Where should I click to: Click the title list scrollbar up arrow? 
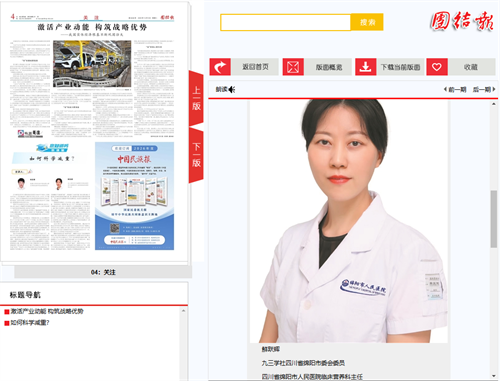click(x=183, y=311)
